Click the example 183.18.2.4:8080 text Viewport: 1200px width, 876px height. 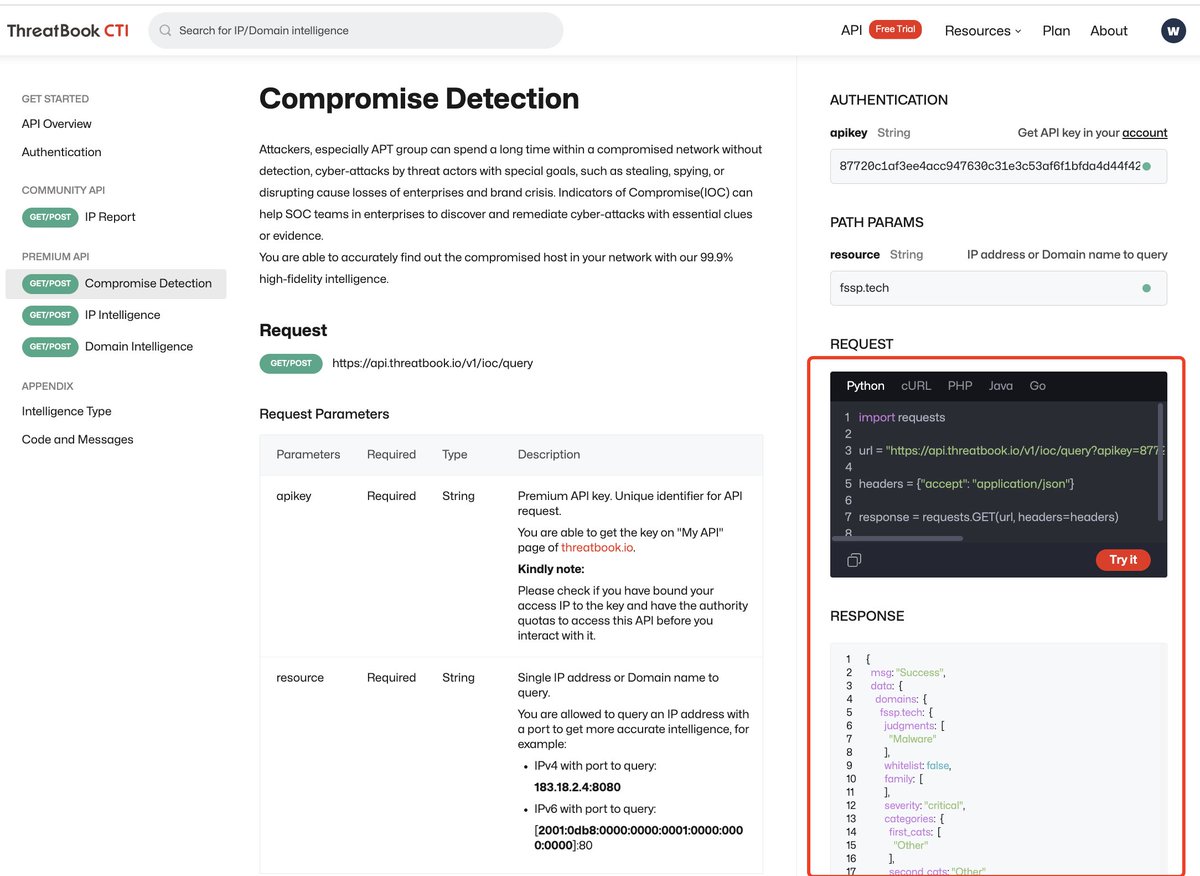[x=577, y=787]
